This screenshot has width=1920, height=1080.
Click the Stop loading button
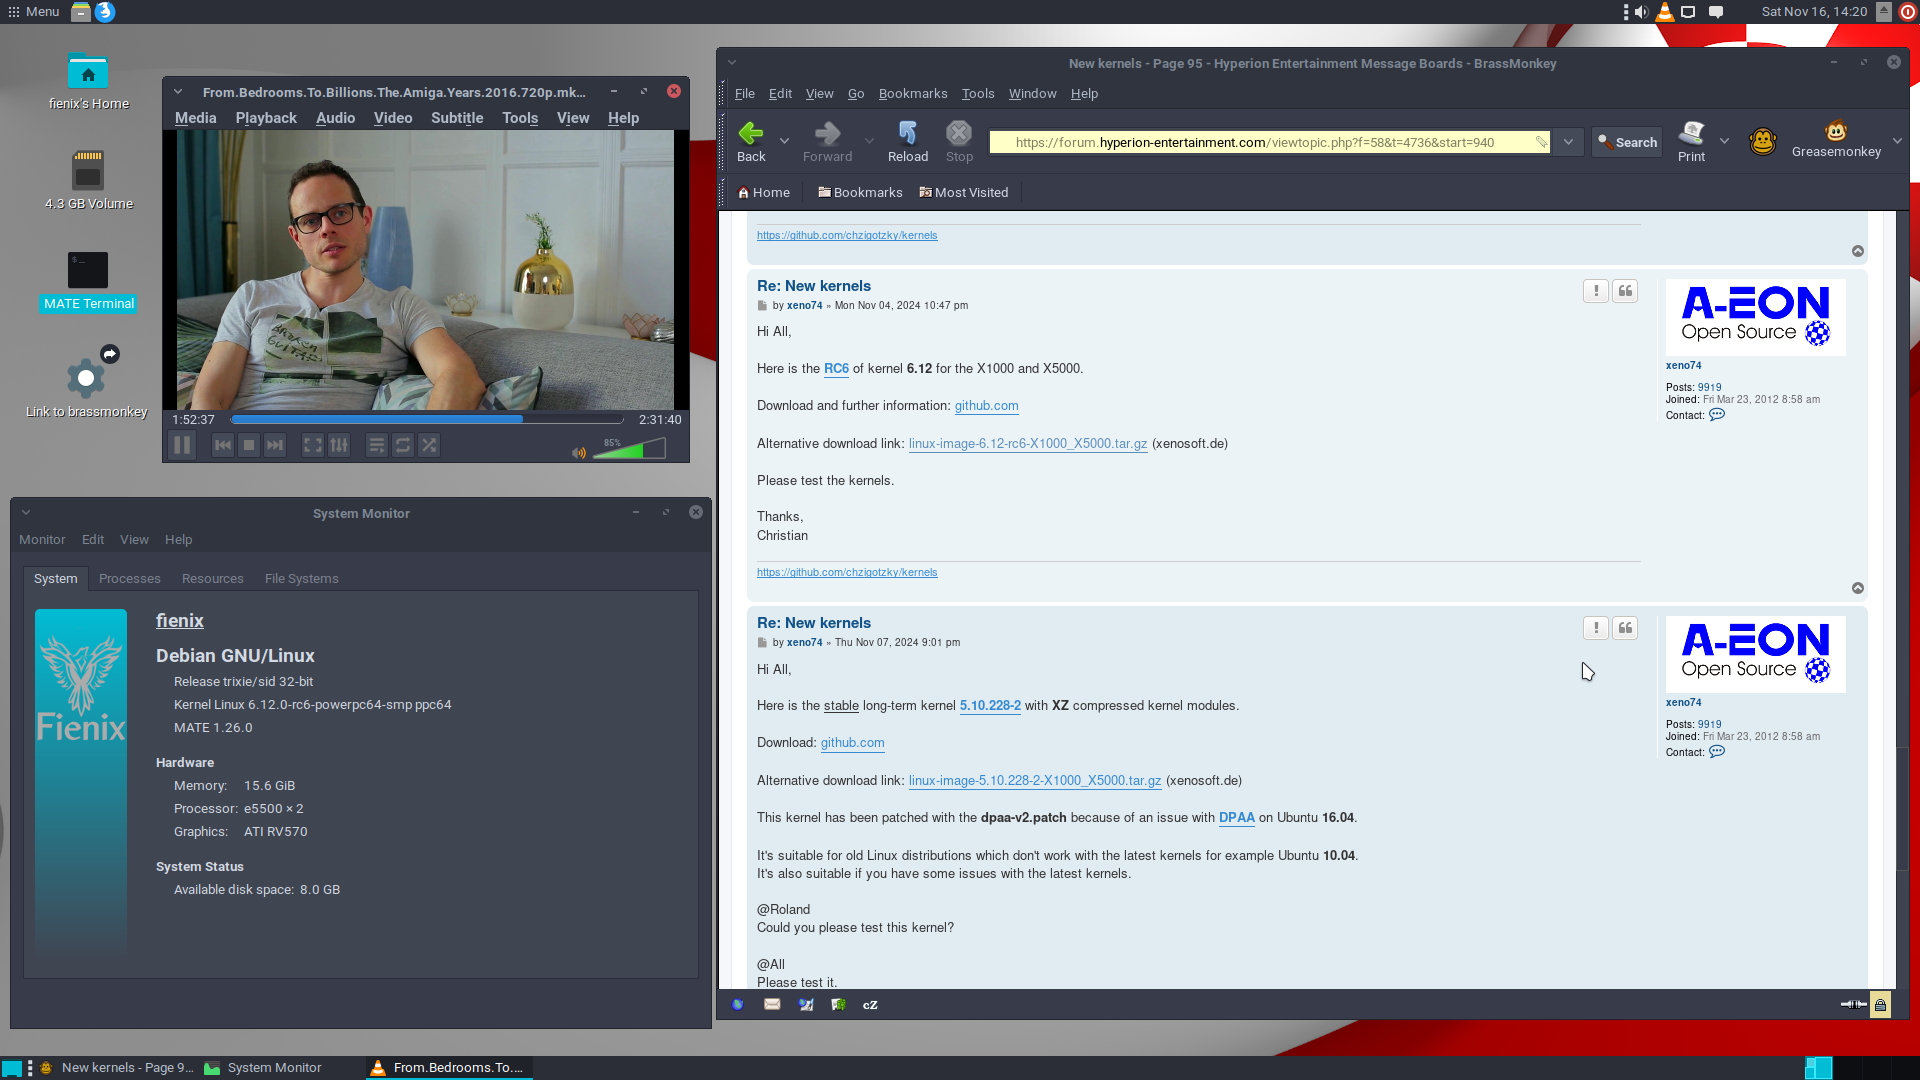coord(959,142)
